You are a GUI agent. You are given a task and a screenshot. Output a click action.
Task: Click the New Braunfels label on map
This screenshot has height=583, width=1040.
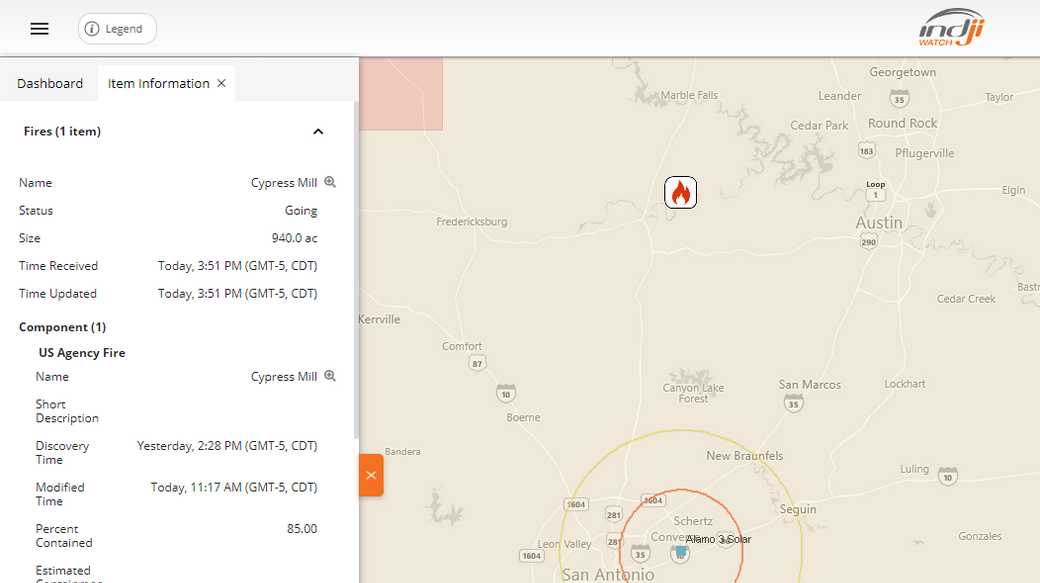click(x=745, y=456)
